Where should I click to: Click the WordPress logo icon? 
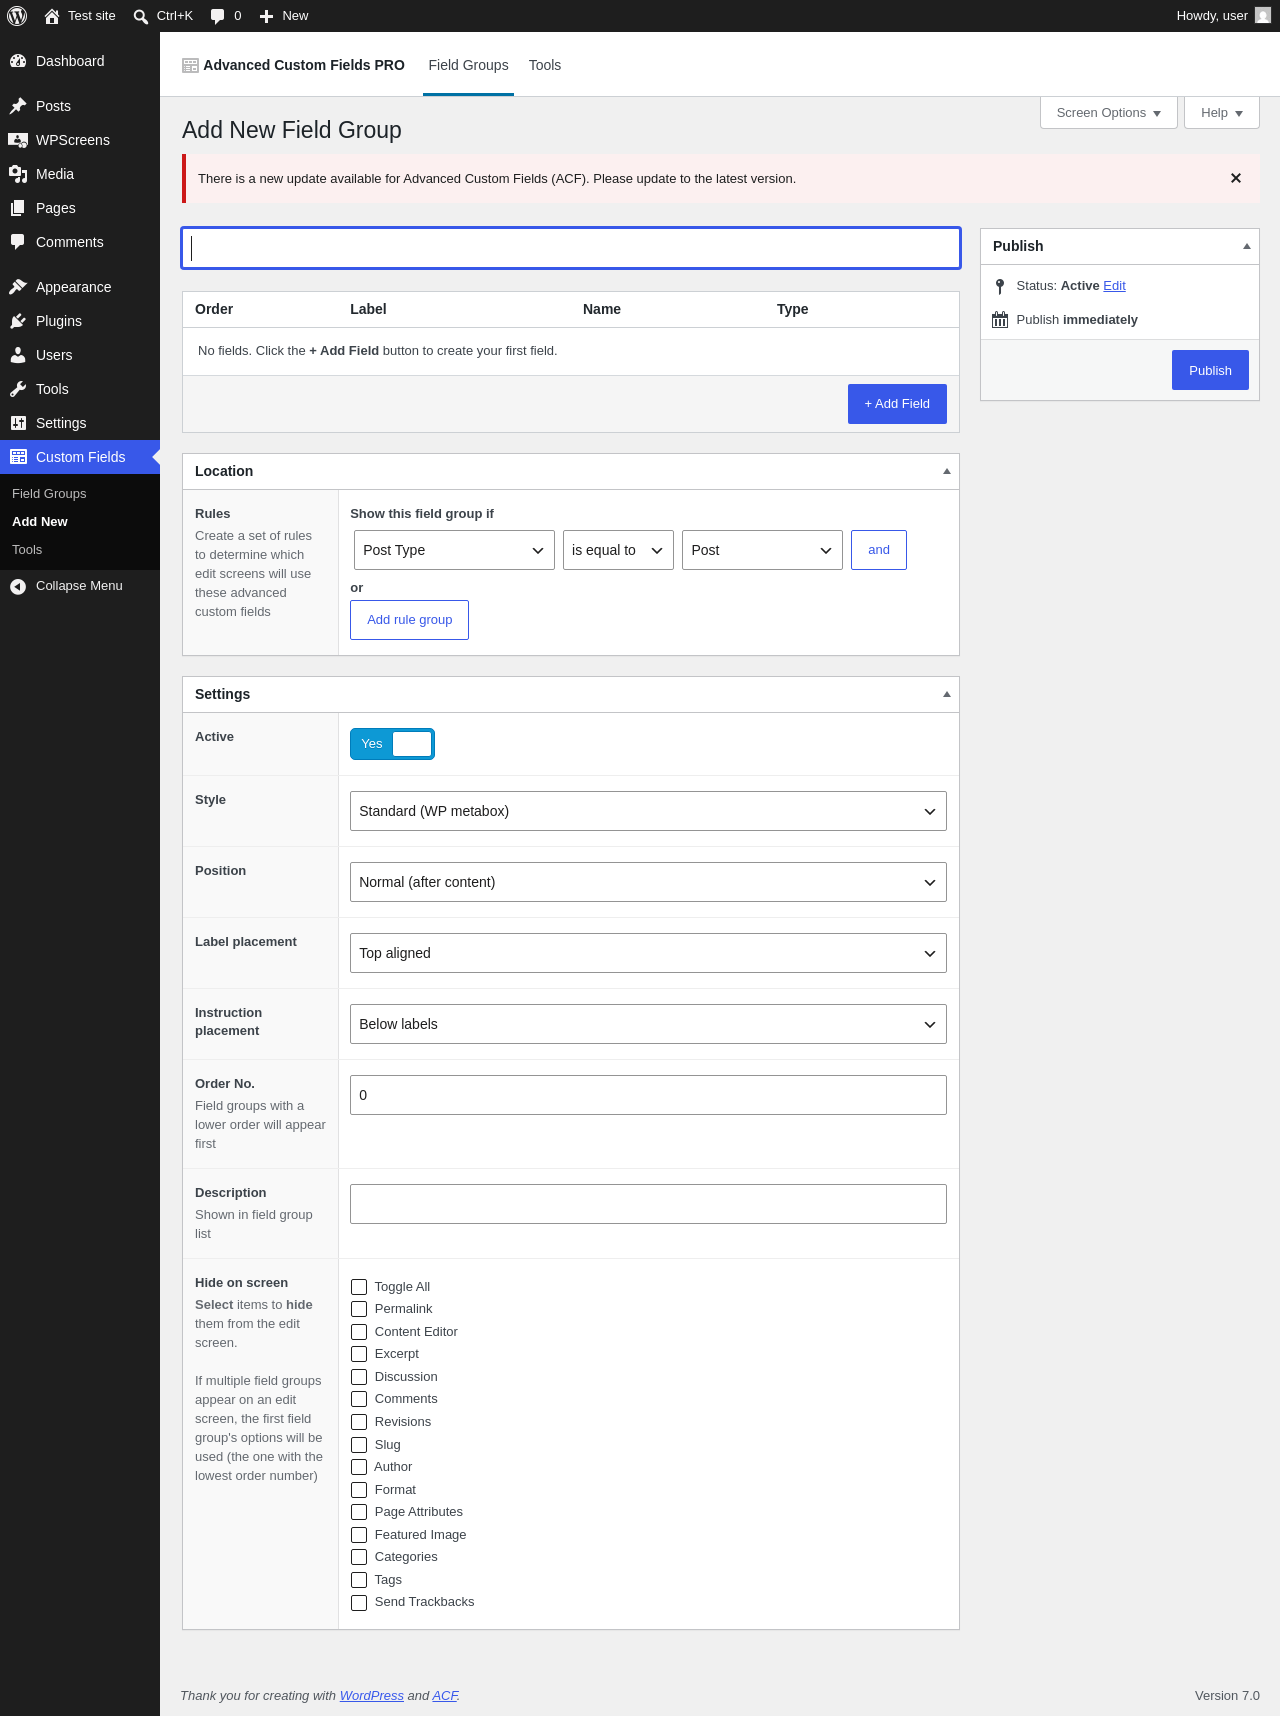pyautogui.click(x=17, y=16)
